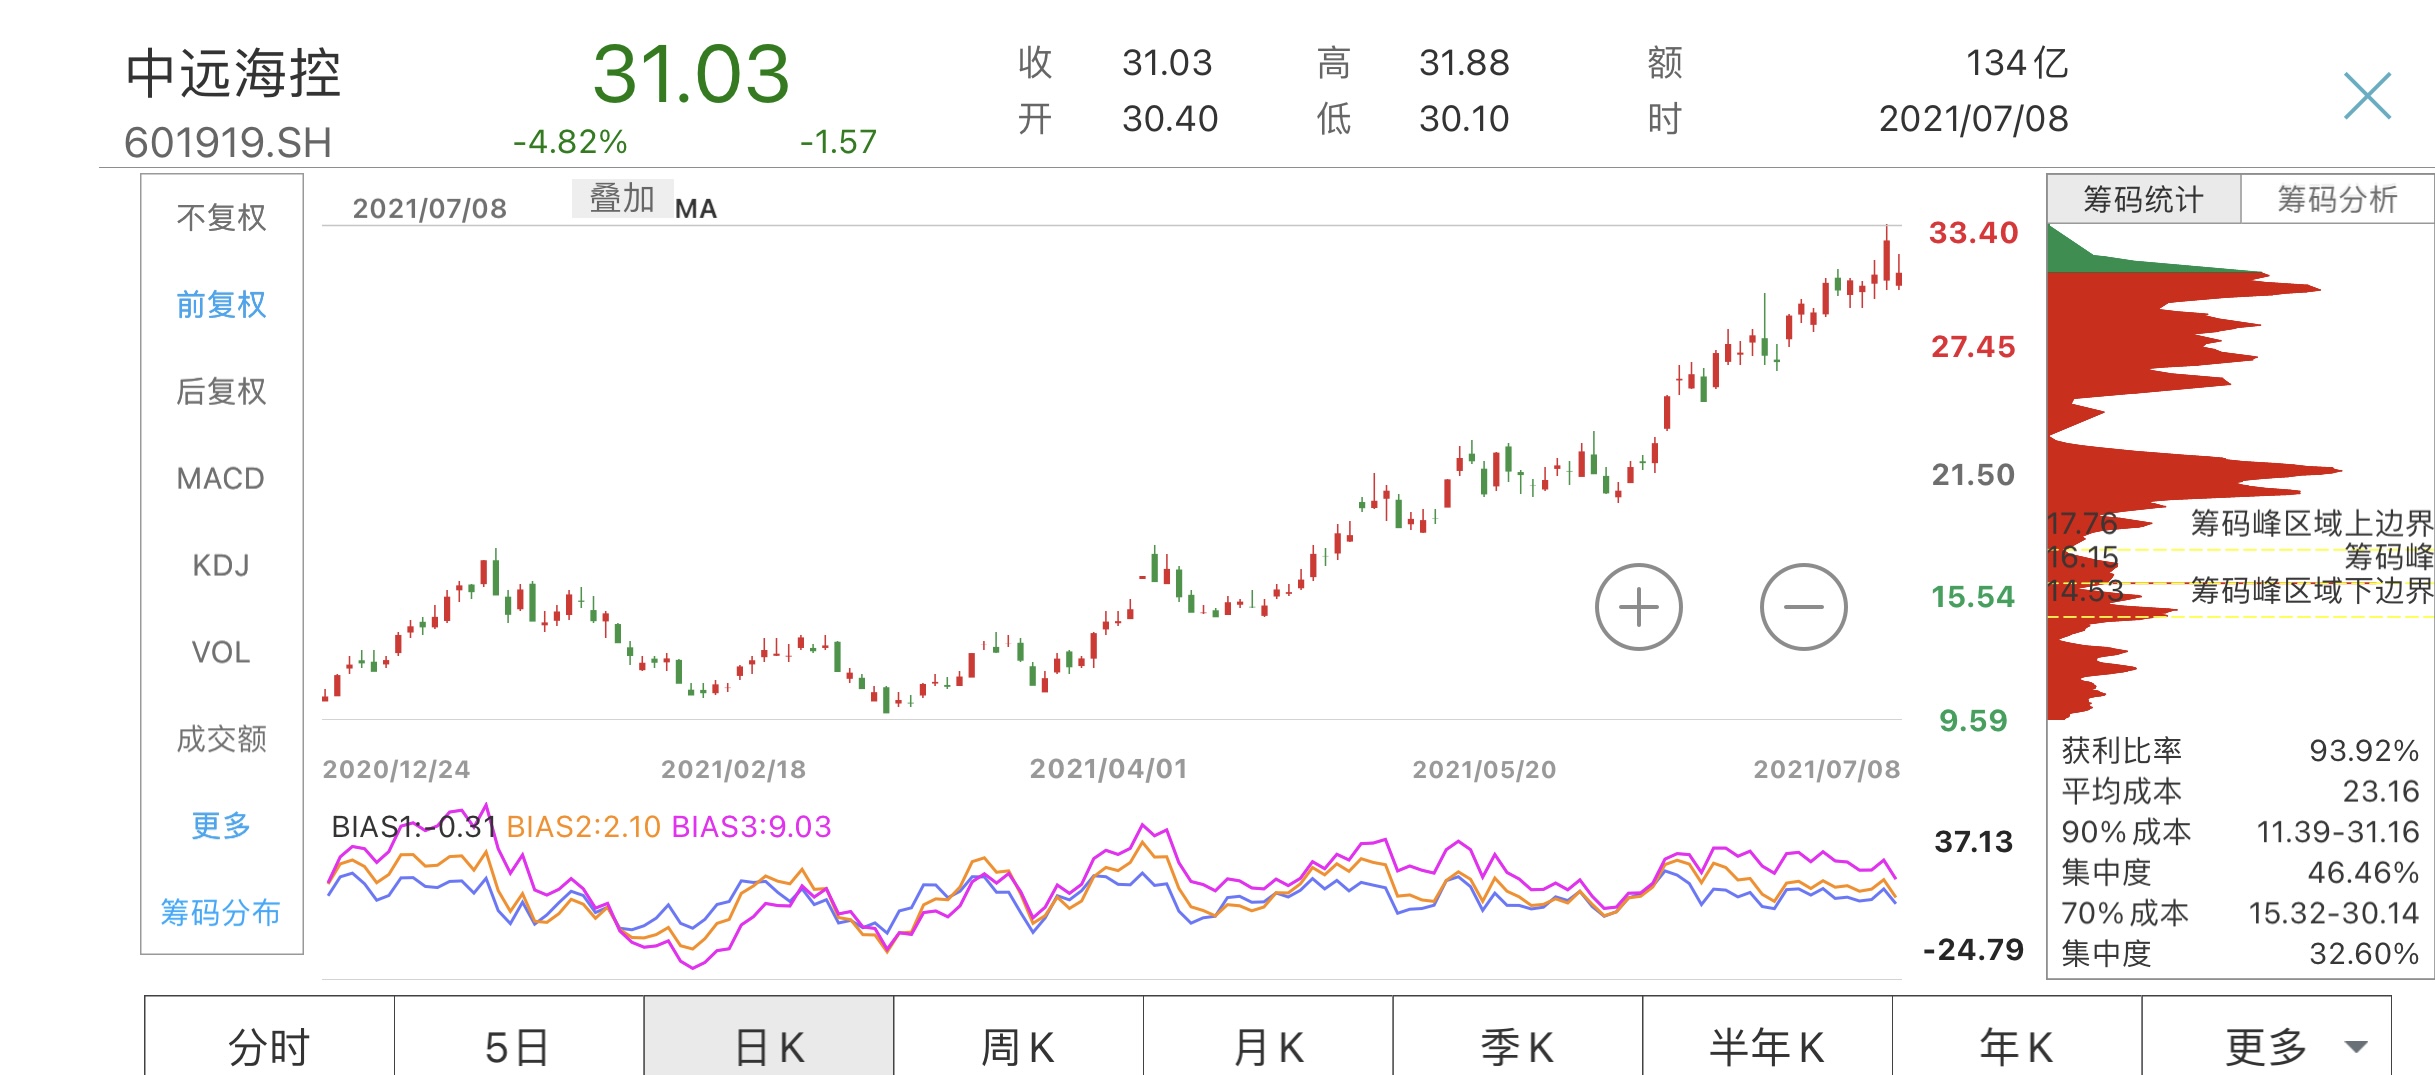Click the 2021/04/01 date axis label
The height and width of the screenshot is (1075, 2435).
(x=1109, y=769)
